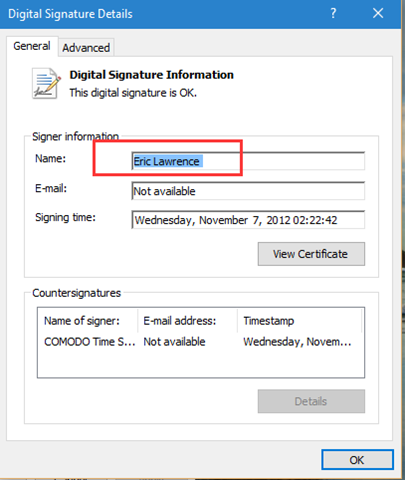
Task: Open the View Certificate button
Action: [311, 254]
